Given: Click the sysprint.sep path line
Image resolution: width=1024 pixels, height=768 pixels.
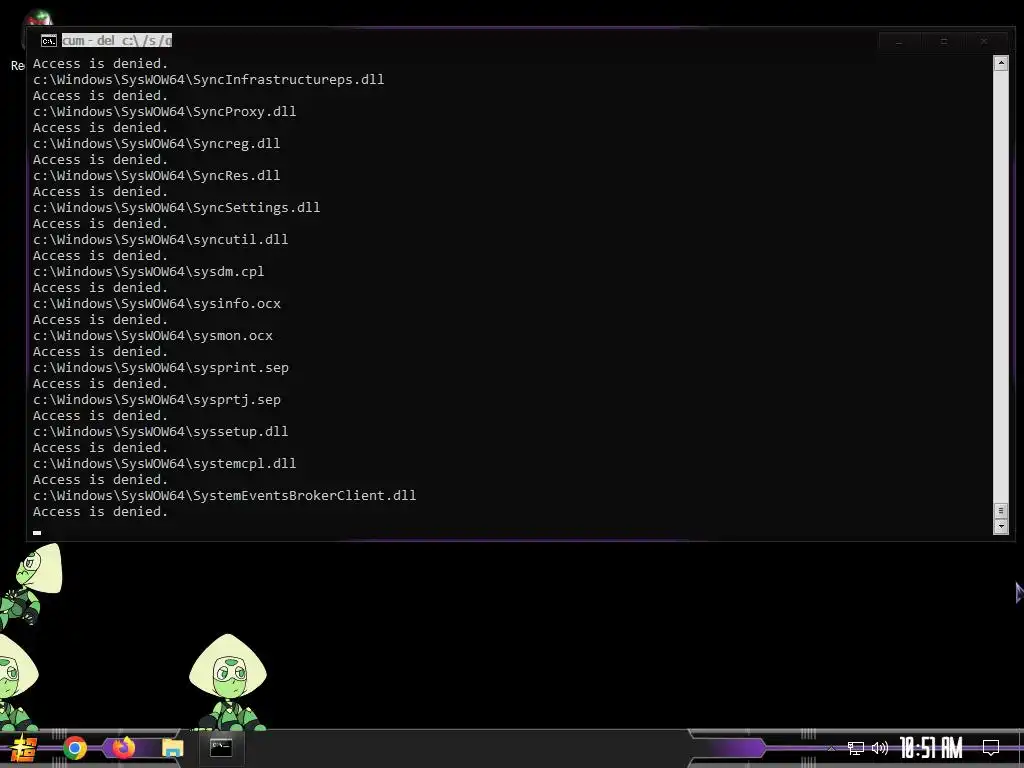Looking at the screenshot, I should coord(161,368).
